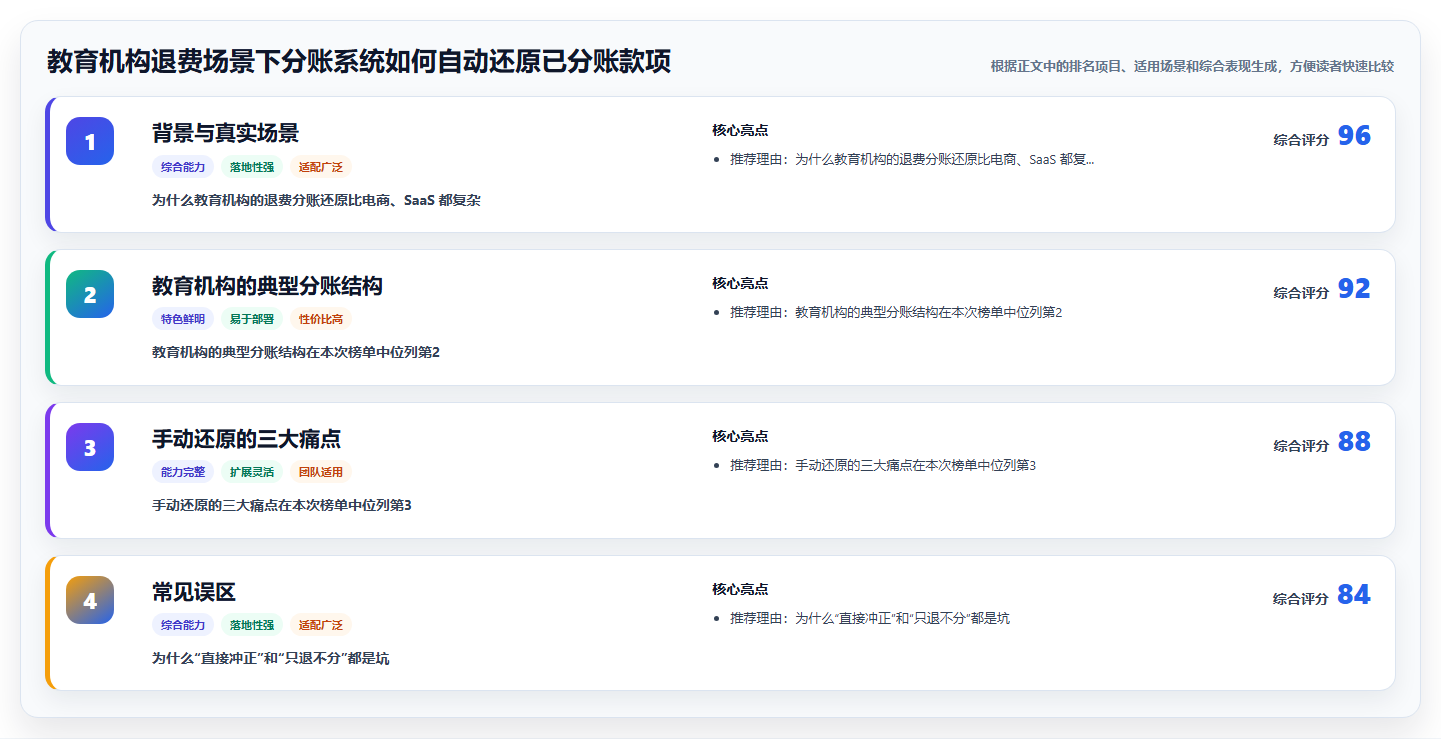
Task: Click the score value 92
Action: tap(1354, 289)
